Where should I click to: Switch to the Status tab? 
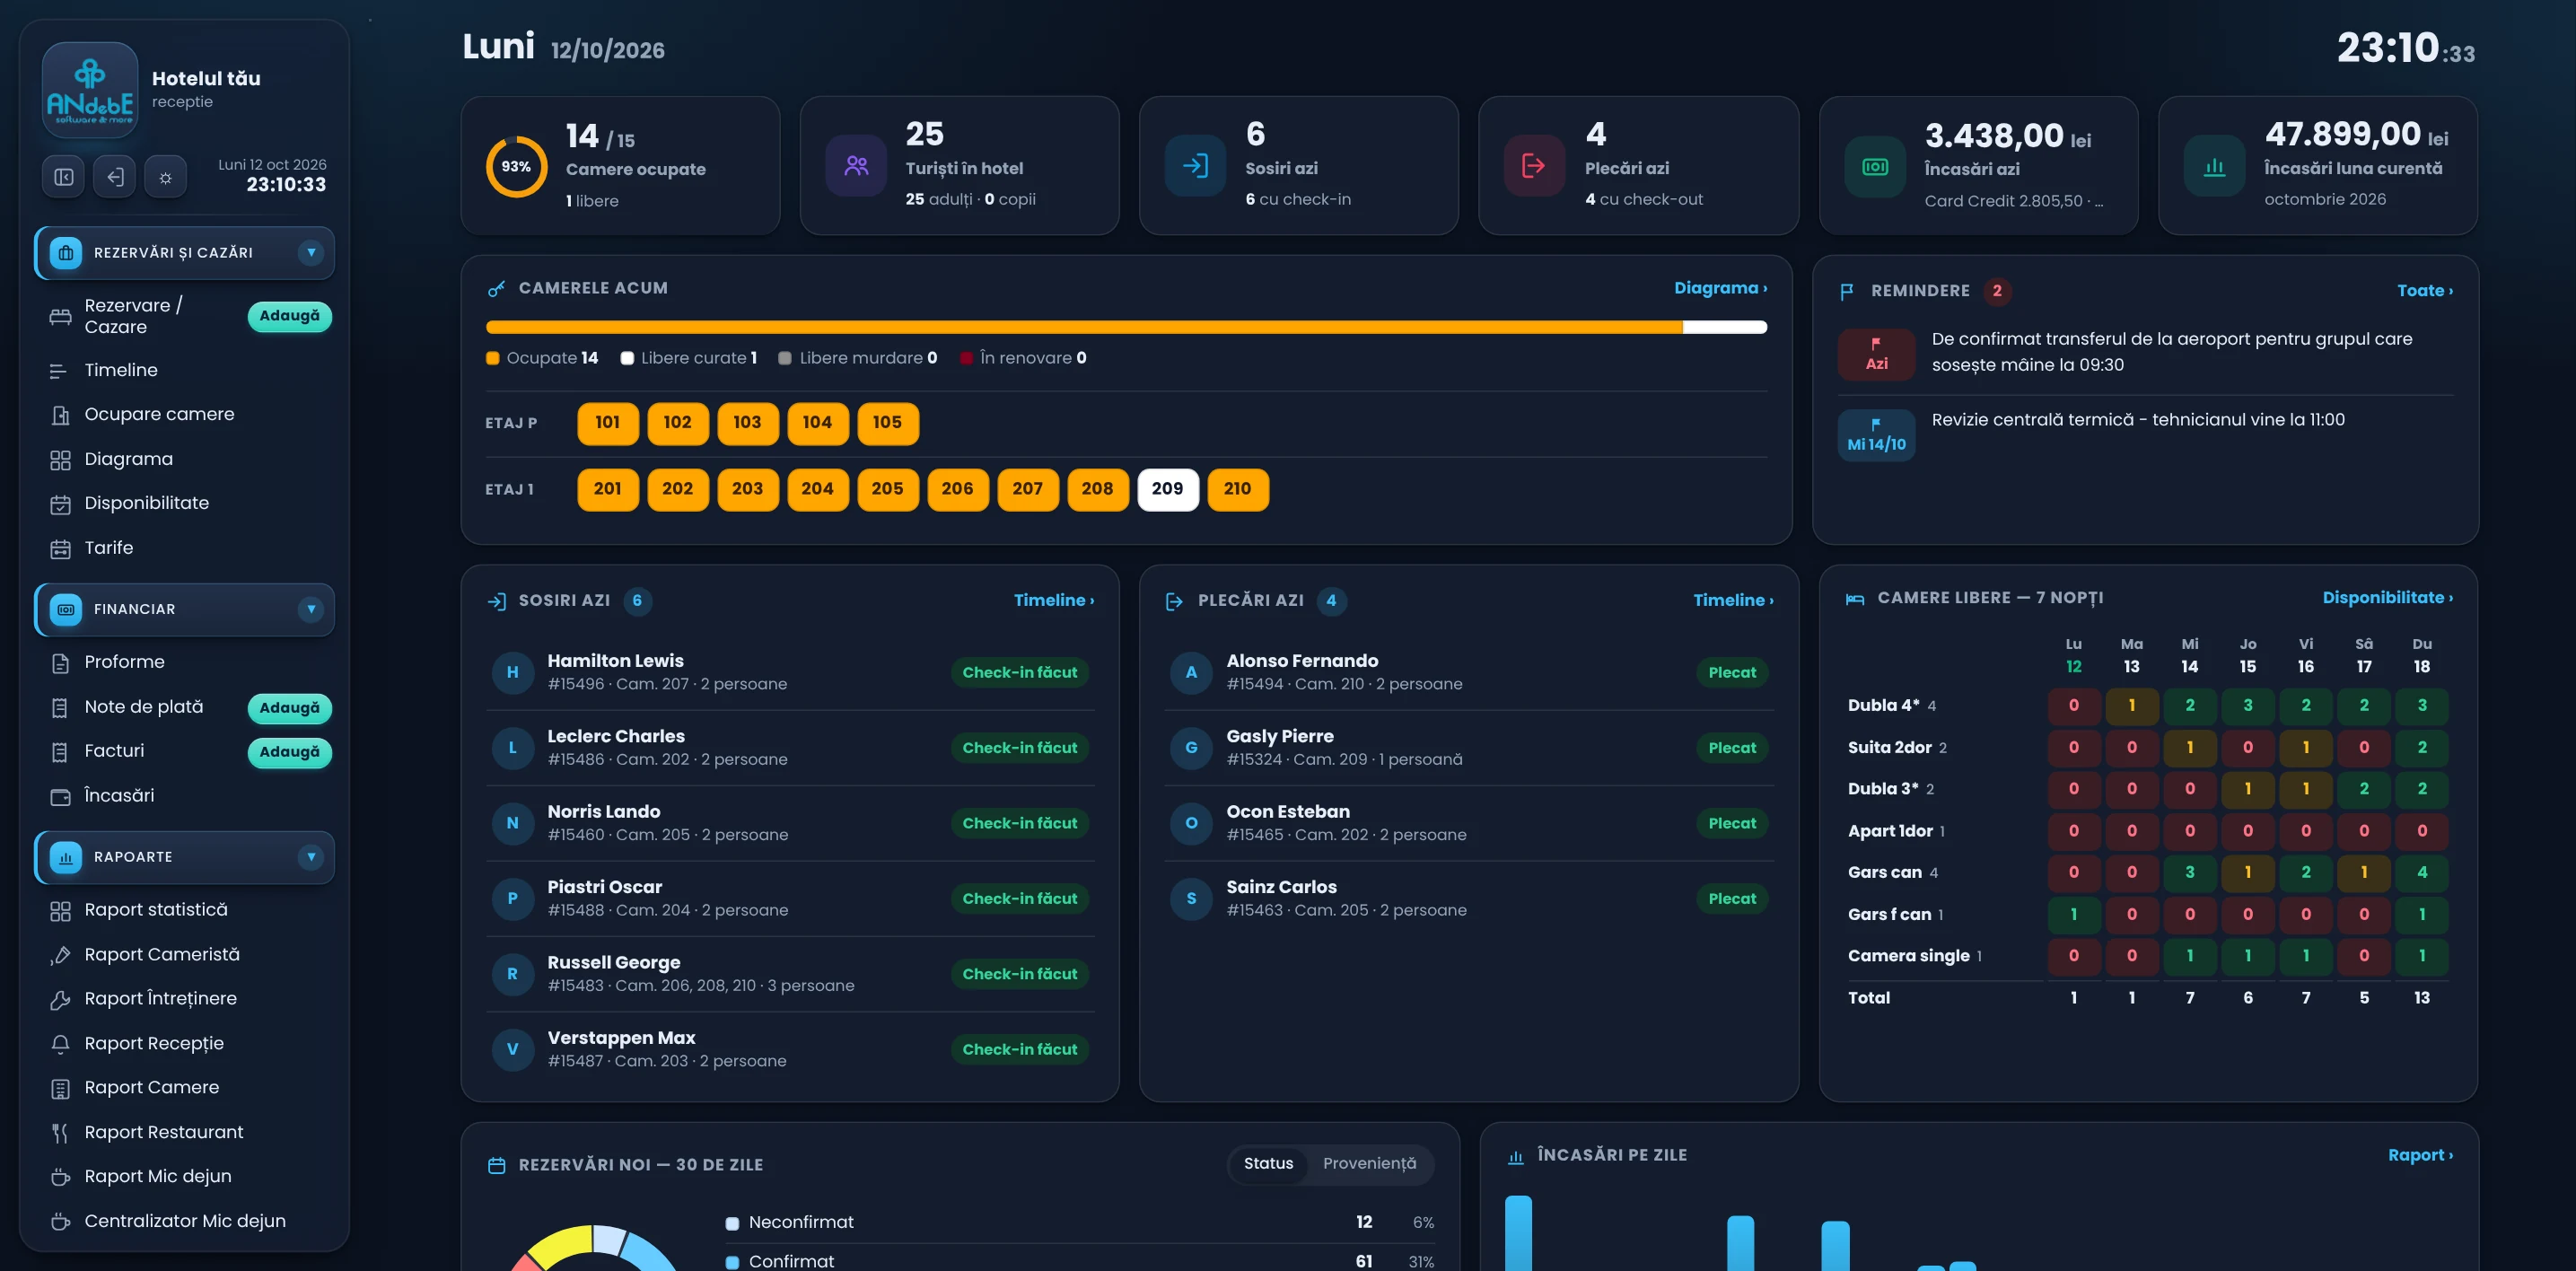[1268, 1164]
